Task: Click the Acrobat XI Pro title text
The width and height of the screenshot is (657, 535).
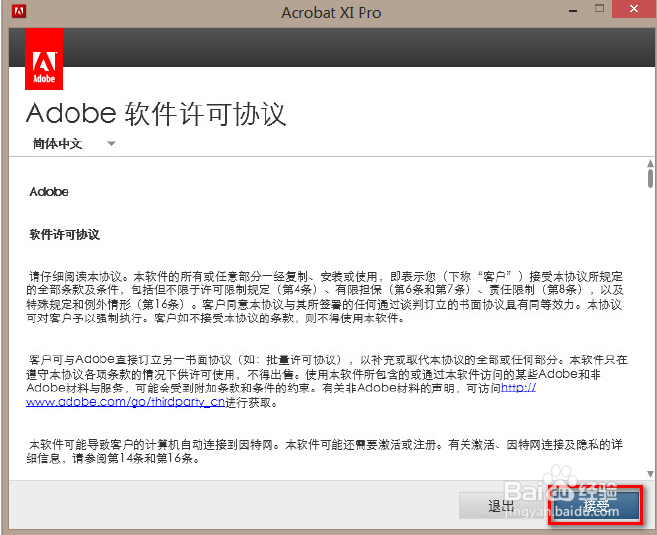Action: coord(331,13)
